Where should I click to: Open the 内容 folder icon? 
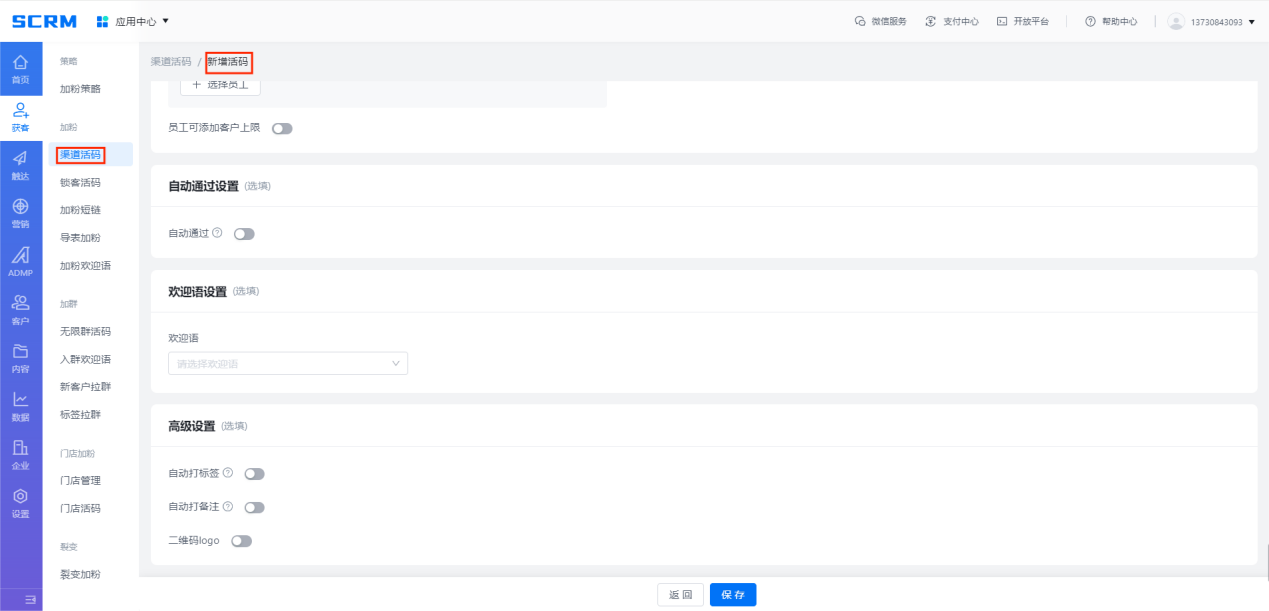click(20, 357)
